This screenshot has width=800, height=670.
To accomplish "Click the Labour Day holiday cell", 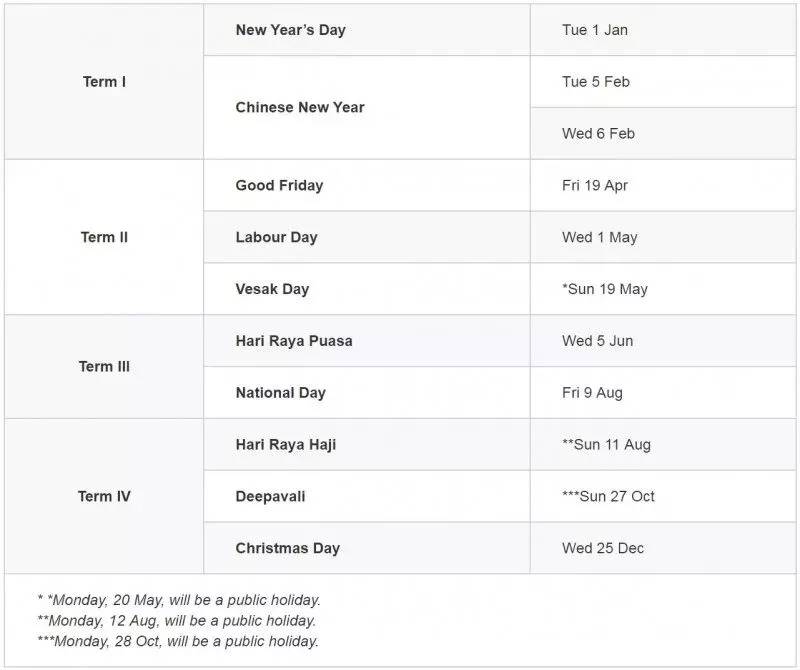I will point(276,237).
